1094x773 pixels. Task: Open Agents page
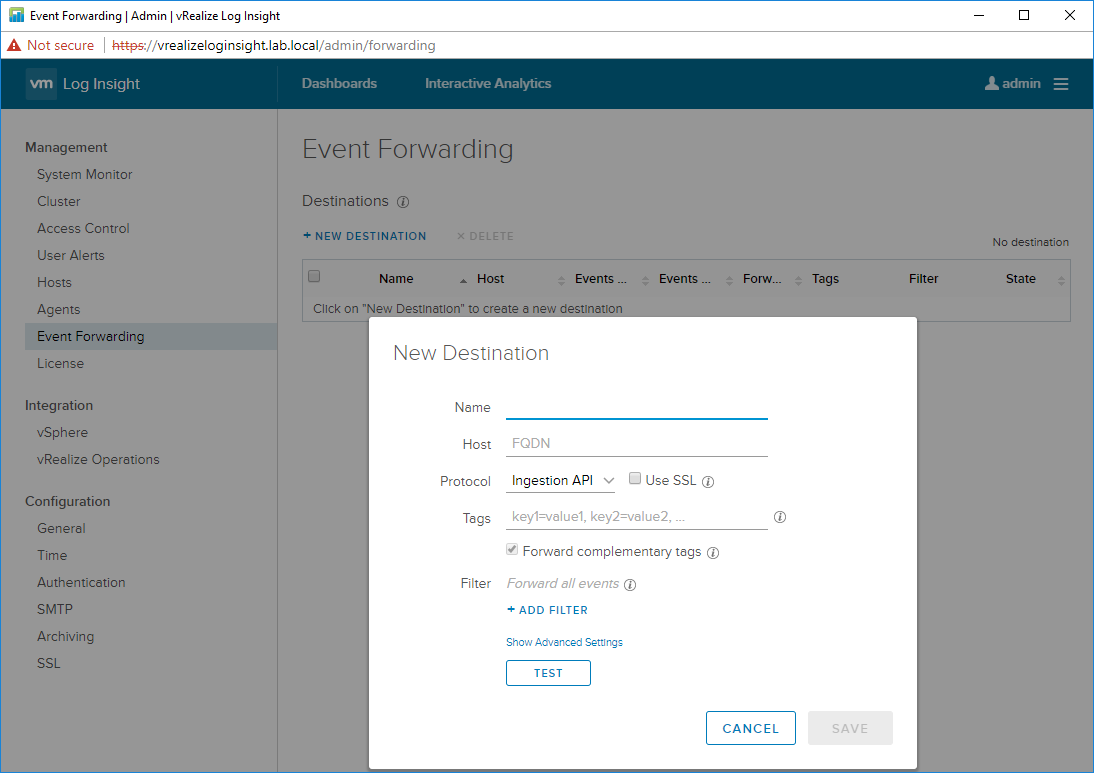coord(59,310)
